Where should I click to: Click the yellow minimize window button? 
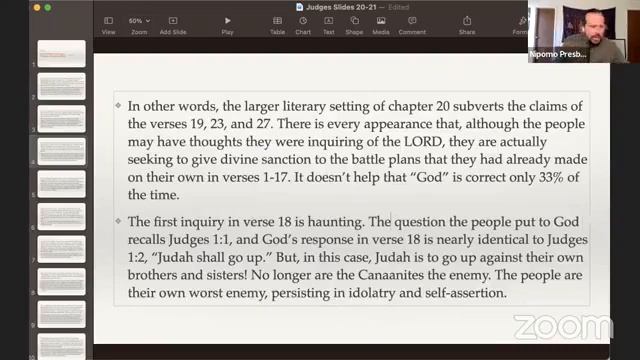pos(37,7)
